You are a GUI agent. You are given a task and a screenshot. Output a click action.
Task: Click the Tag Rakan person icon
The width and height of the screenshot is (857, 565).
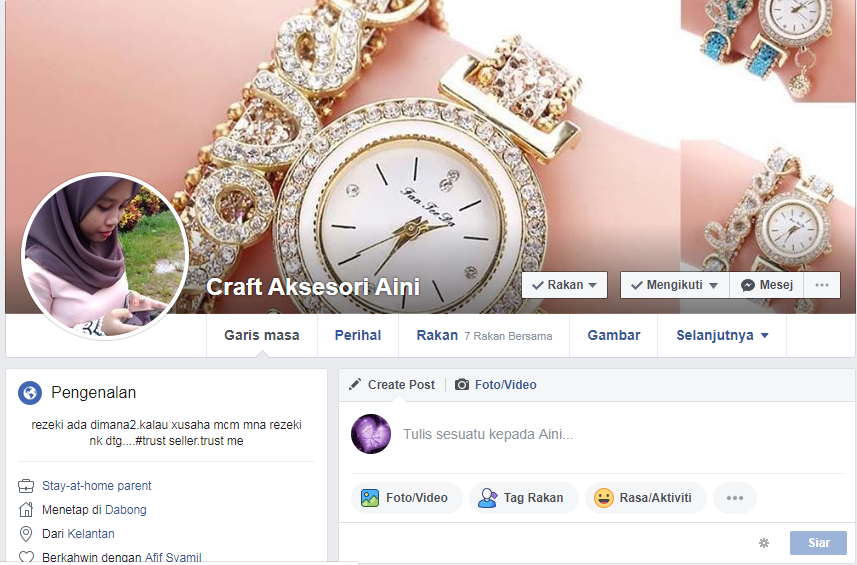487,498
